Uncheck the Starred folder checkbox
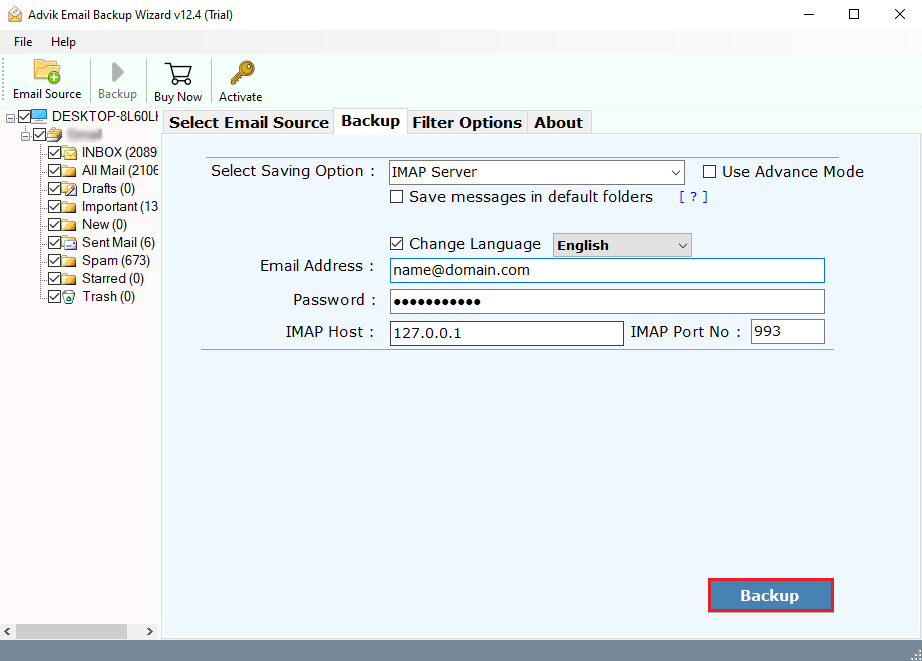This screenshot has height=661, width=922. tap(55, 278)
